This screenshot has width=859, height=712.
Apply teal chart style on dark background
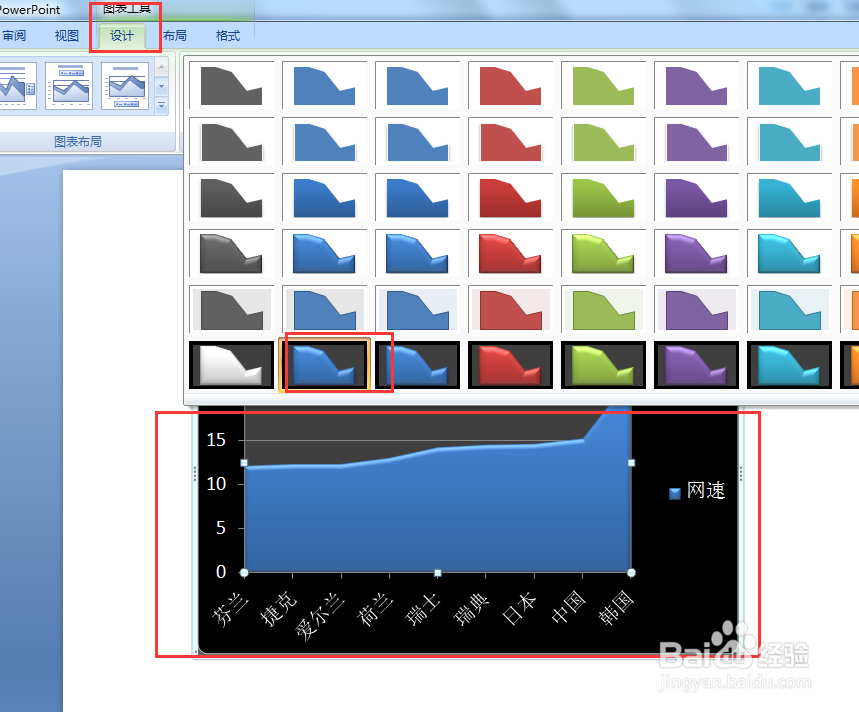(x=789, y=365)
